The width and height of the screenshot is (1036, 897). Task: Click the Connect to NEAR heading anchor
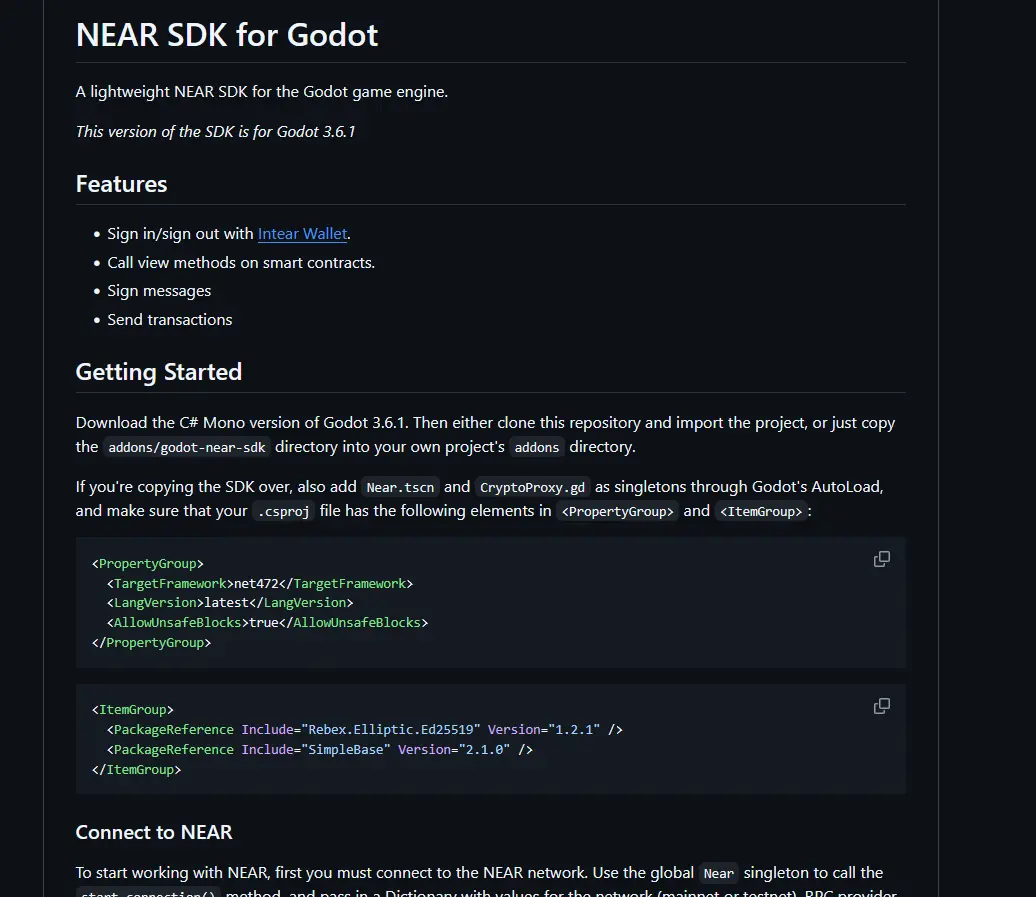click(153, 832)
